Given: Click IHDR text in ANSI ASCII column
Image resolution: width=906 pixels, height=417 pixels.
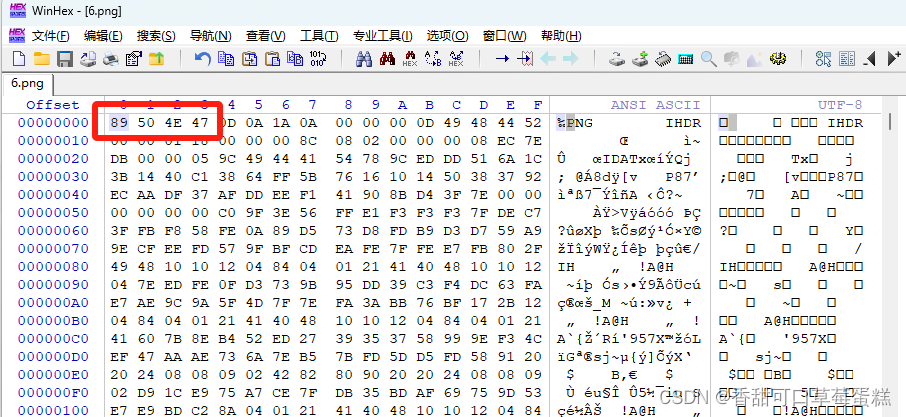Looking at the screenshot, I should pyautogui.click(x=684, y=122).
